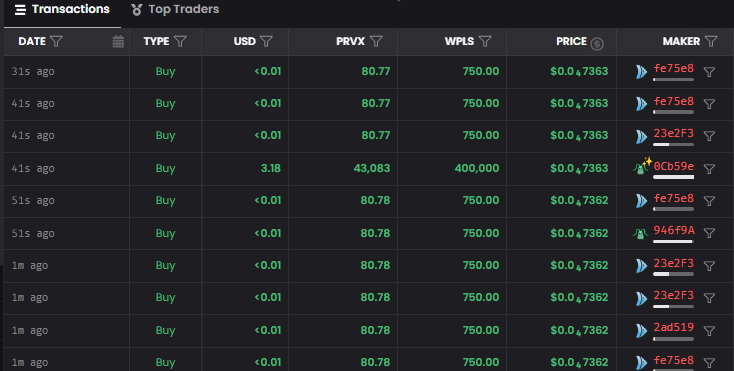Click progress bar under maker 2ad519
Viewport: 734px width, 371px height.
point(674,339)
